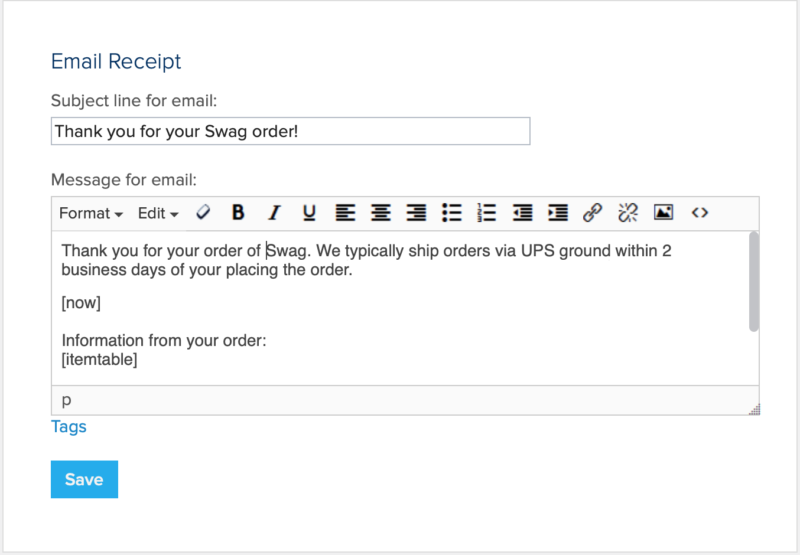Align text left
800x555 pixels.
[x=345, y=213]
